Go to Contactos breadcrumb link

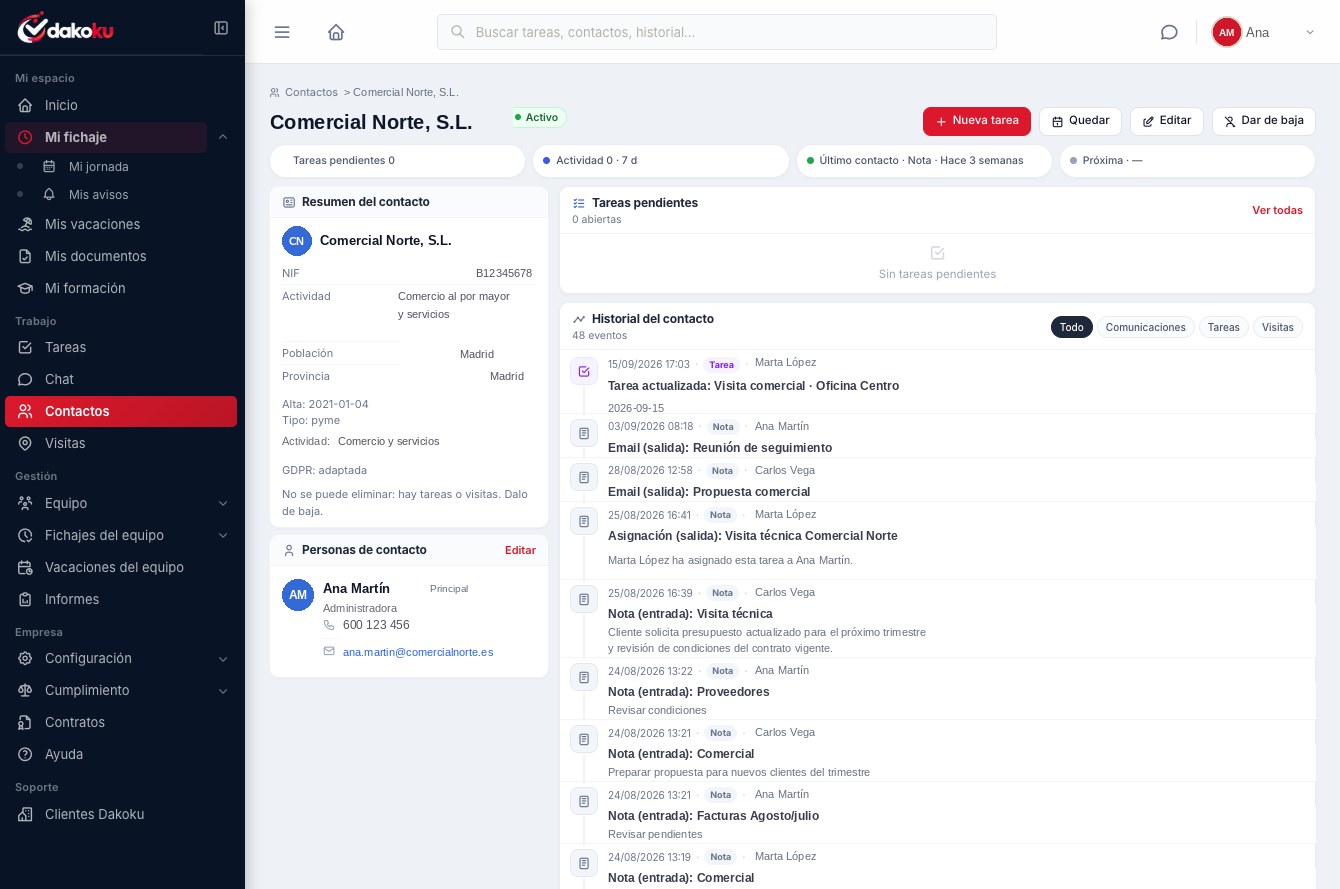311,92
